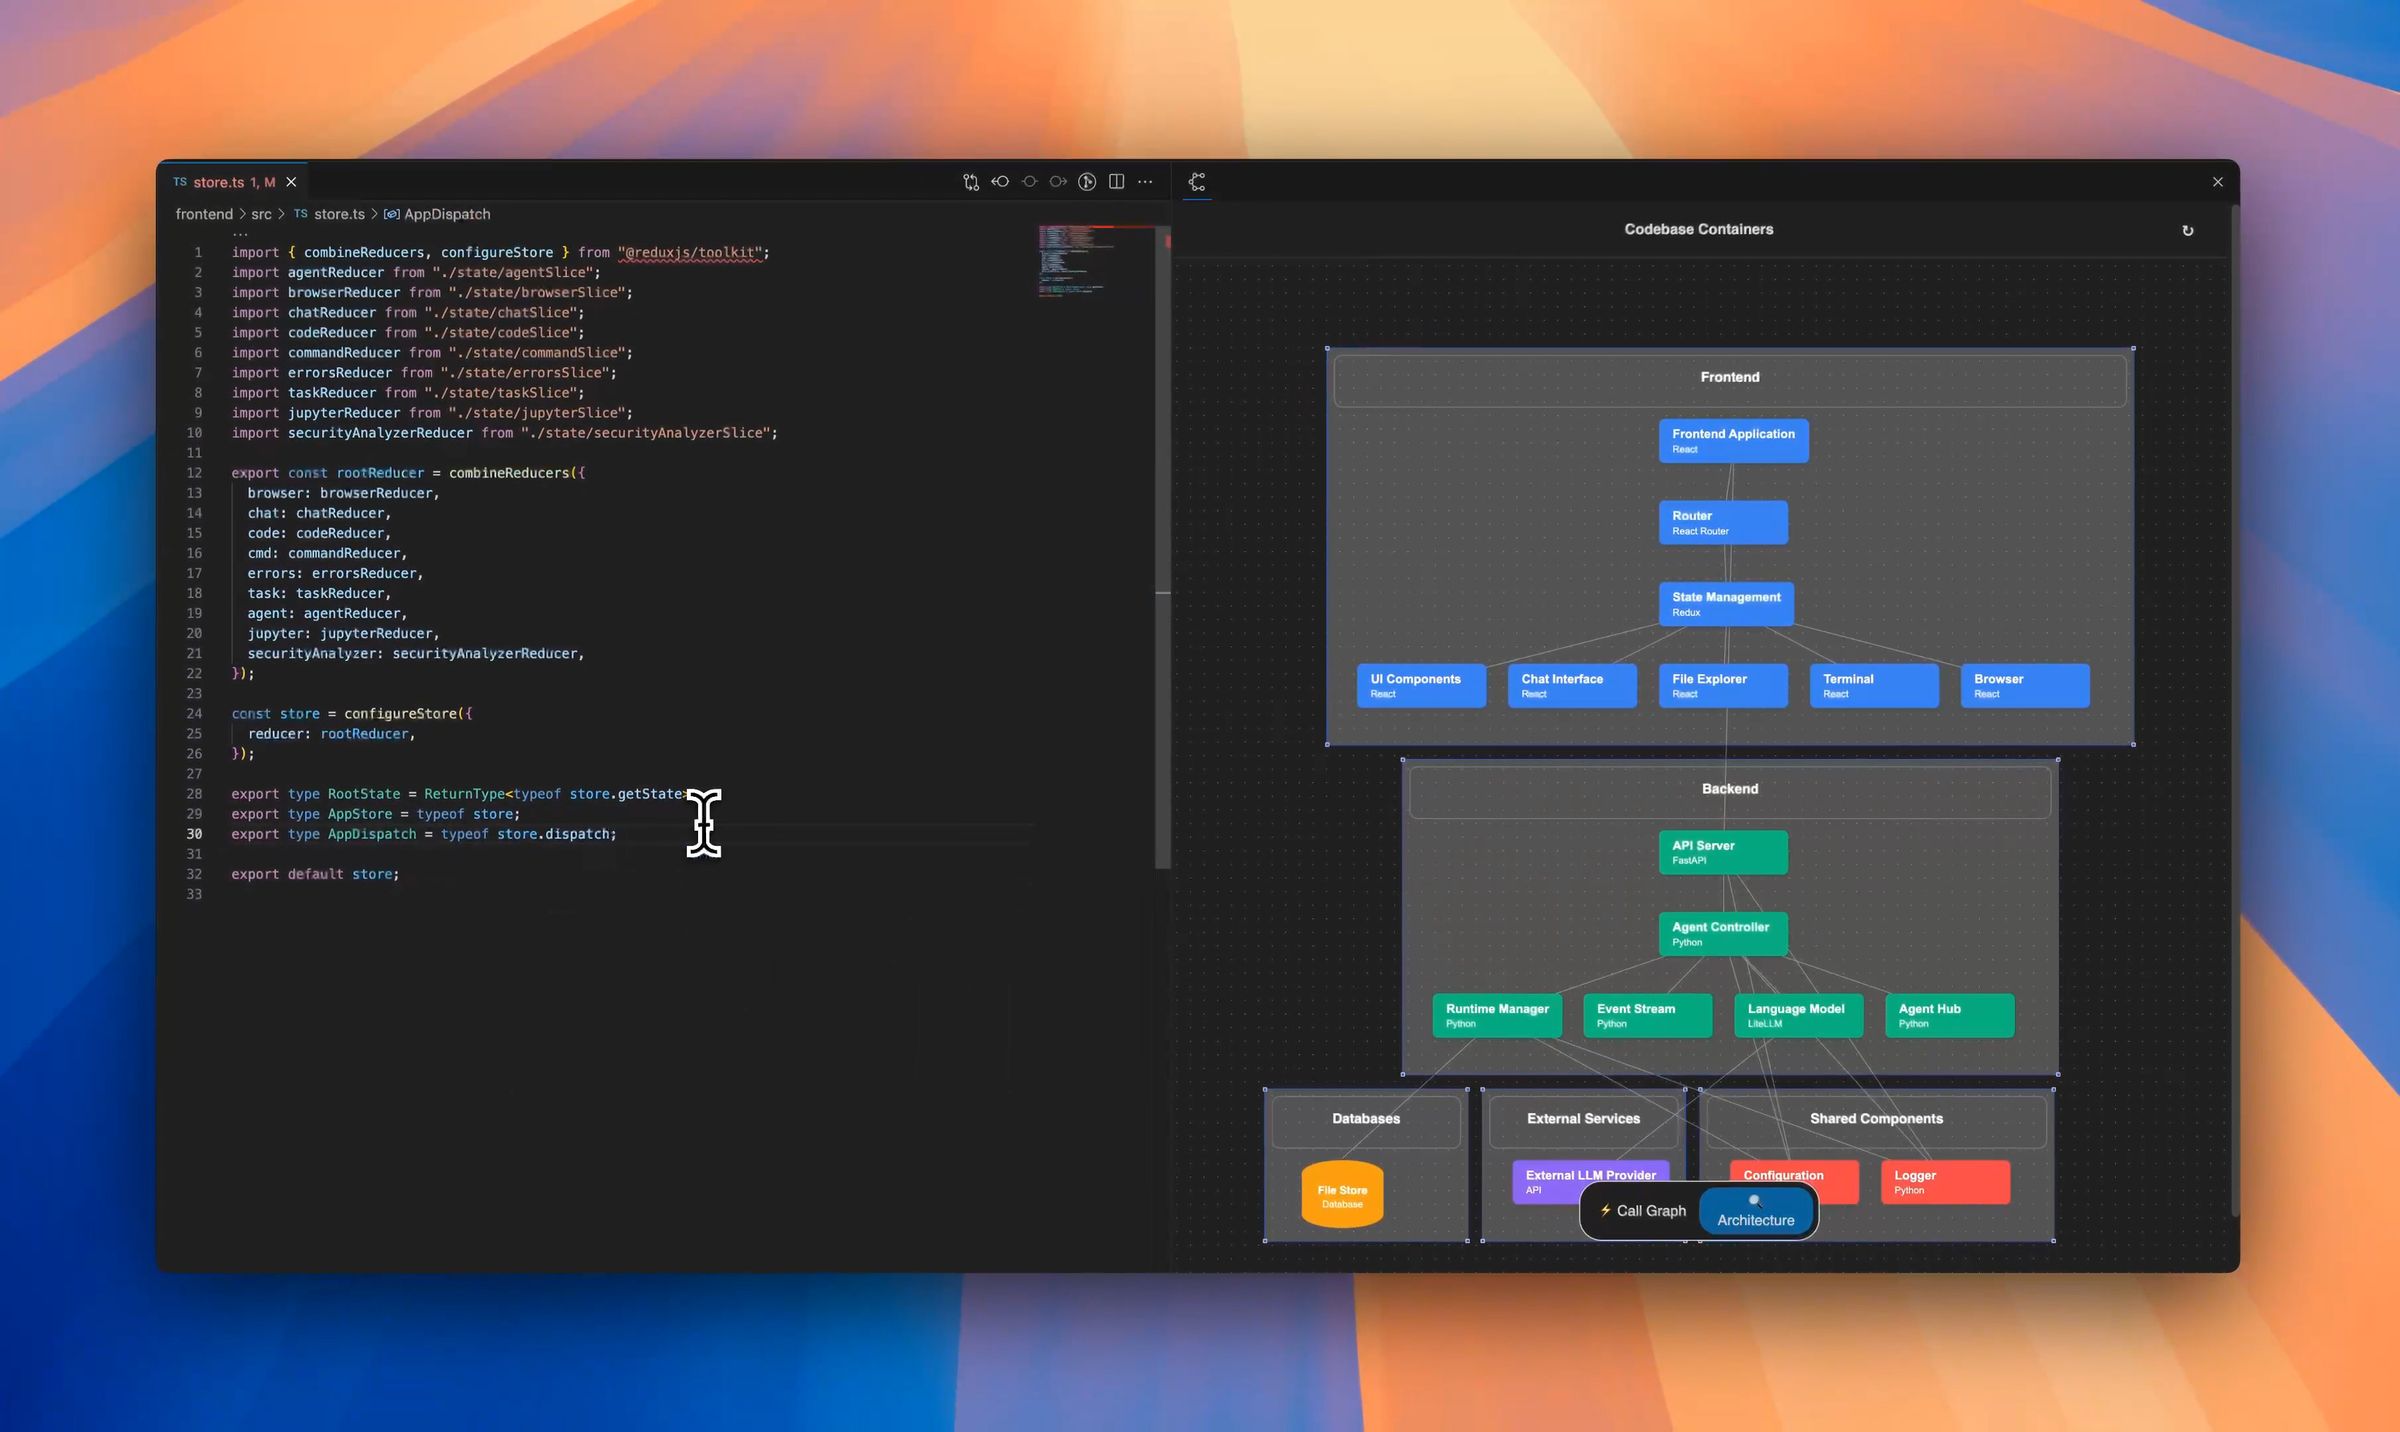2400x1432 pixels.
Task: Close the store.ts tab
Action: tap(291, 181)
